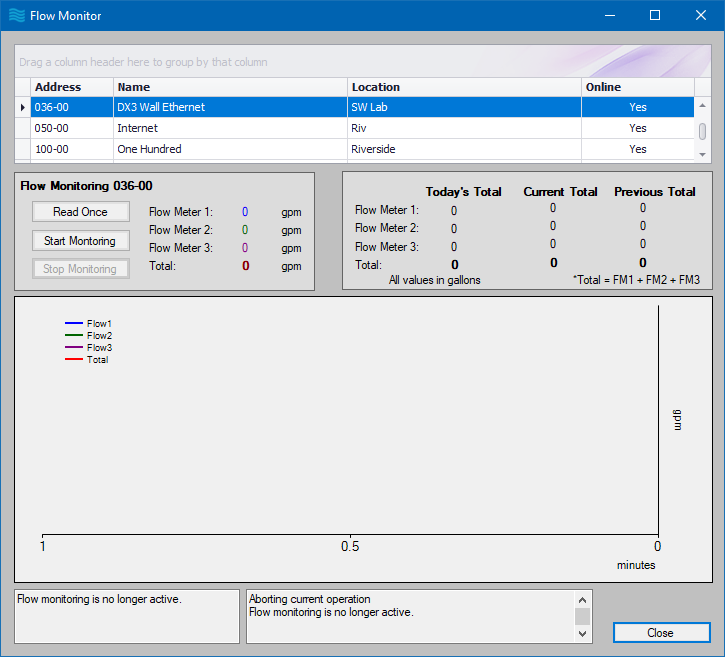Click the Yes online cell for 100-00
This screenshot has width=725, height=657.
(638, 149)
